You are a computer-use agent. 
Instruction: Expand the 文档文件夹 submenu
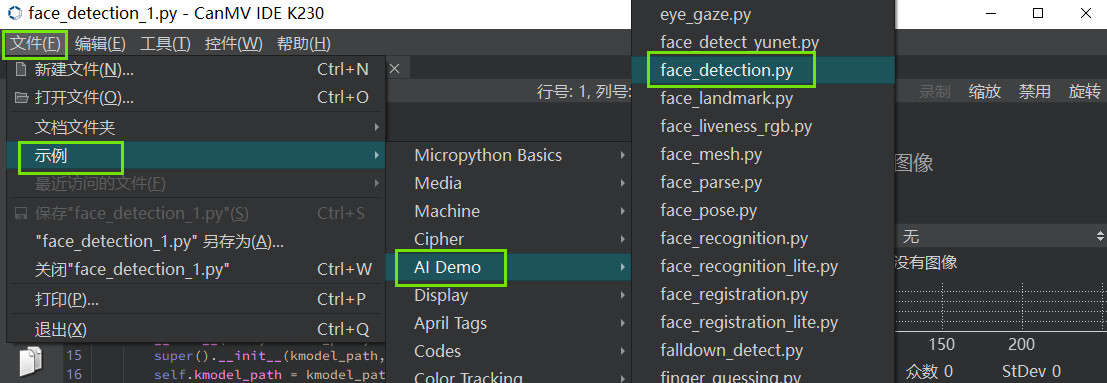tap(197, 127)
